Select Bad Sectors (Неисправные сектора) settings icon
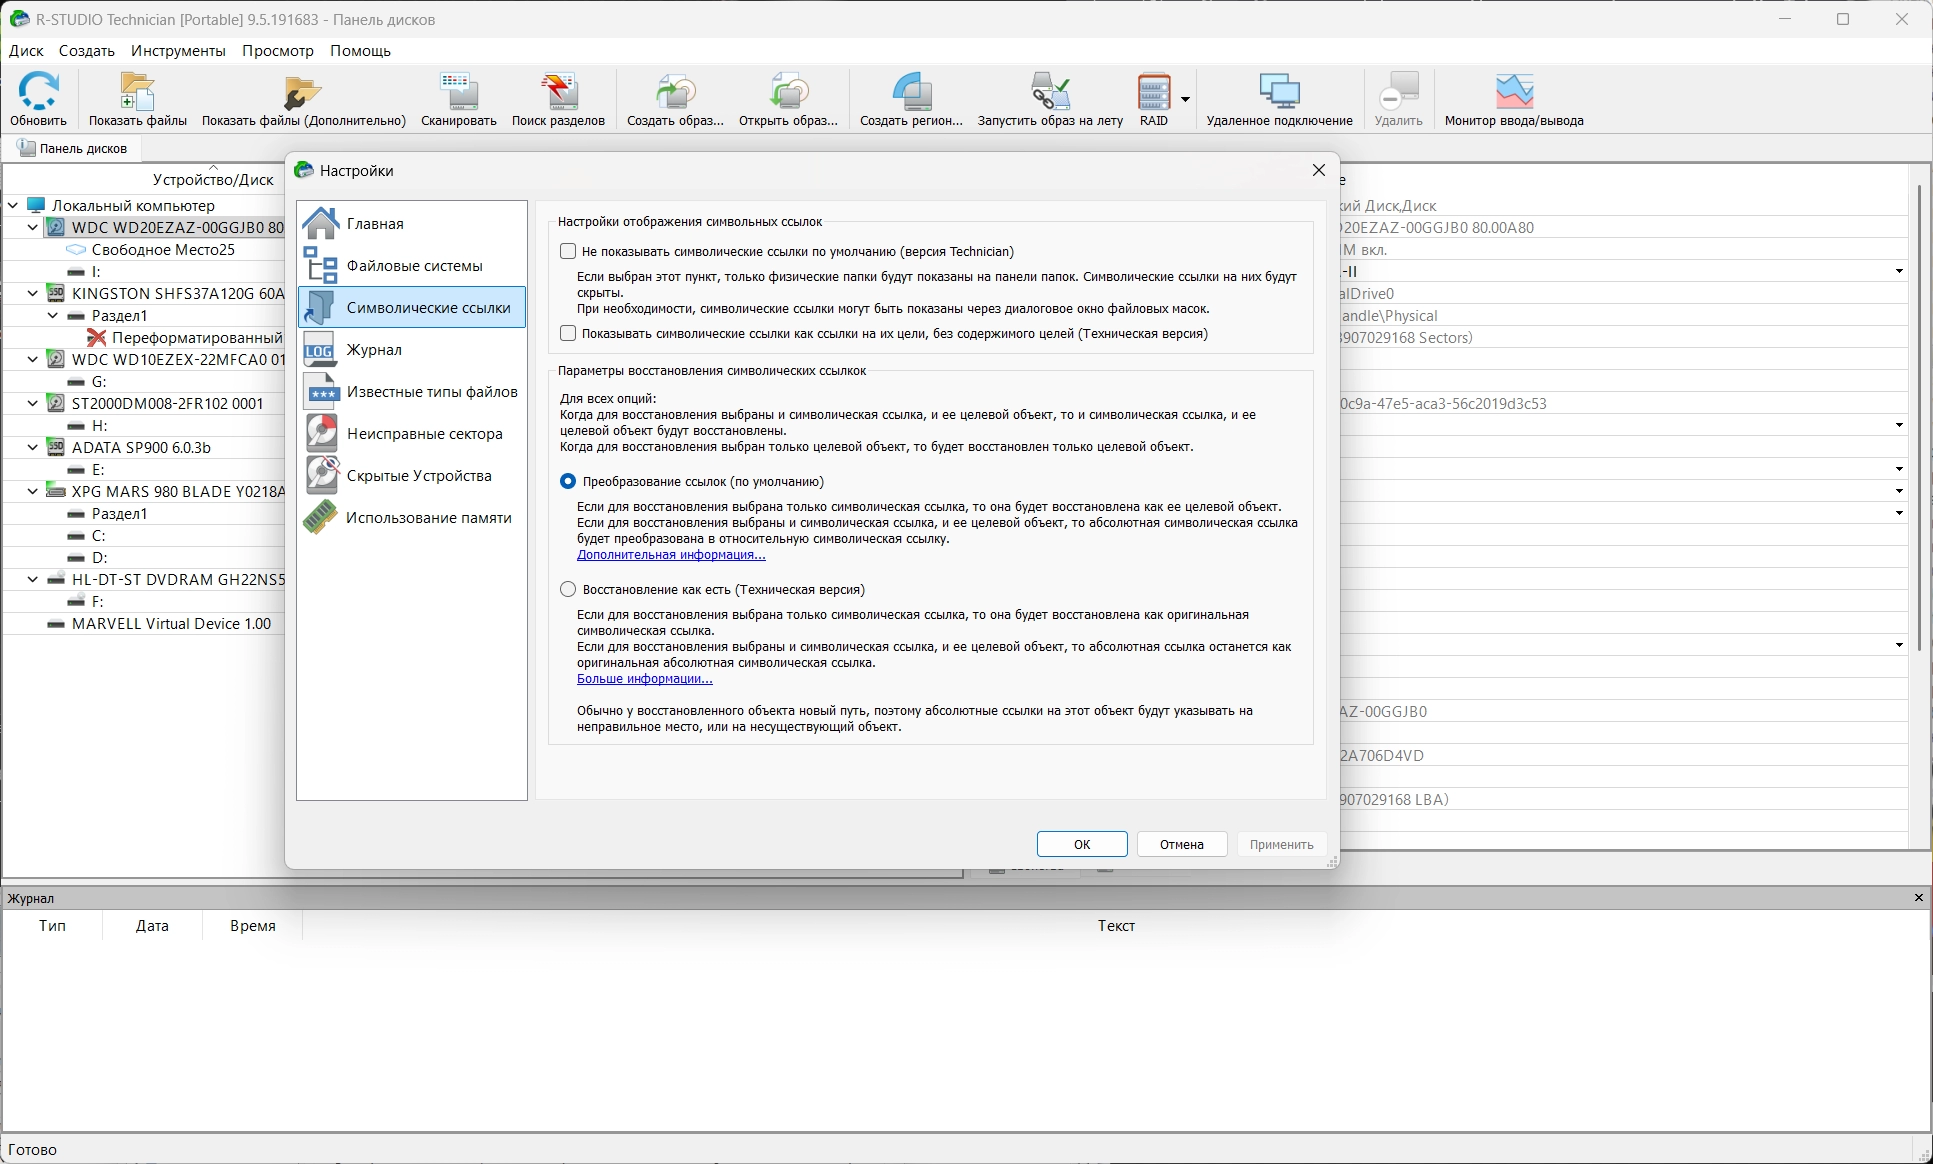Screen dimensions: 1933x1164 coord(322,433)
